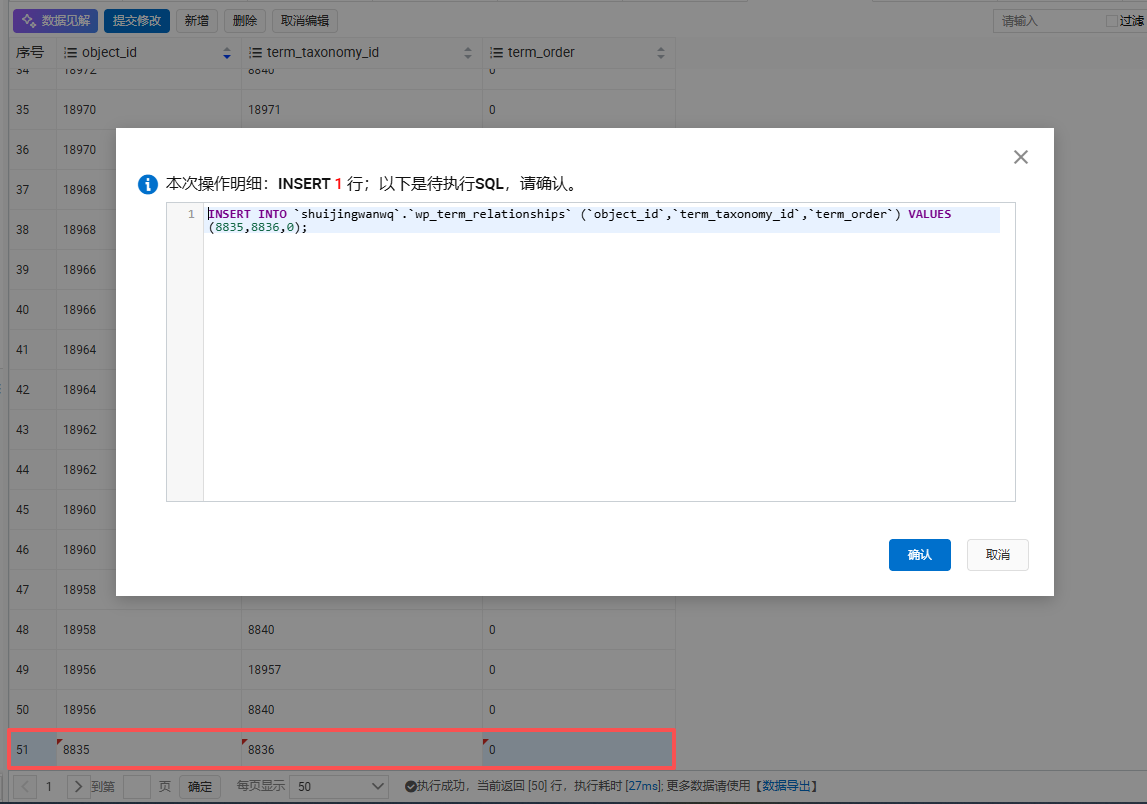Click the 取消 cancel button in dialog
1147x804 pixels.
click(997, 555)
